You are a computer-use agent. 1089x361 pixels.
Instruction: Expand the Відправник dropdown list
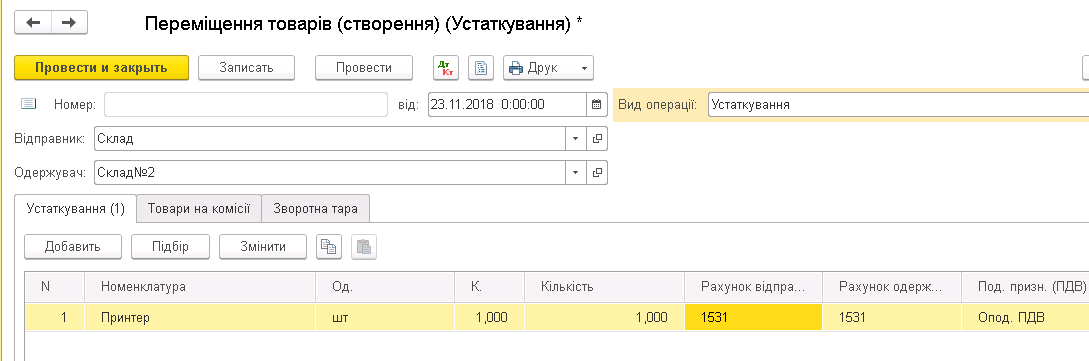575,139
